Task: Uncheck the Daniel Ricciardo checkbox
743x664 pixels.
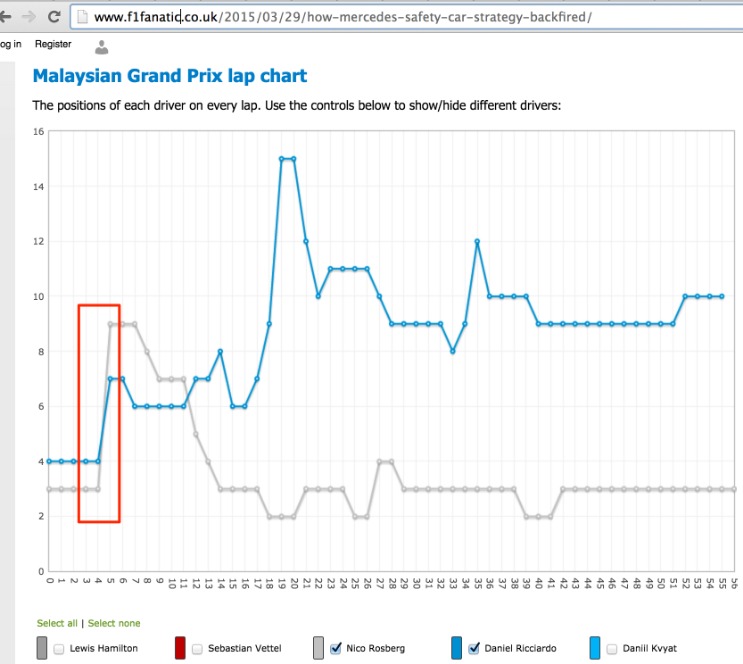Action: click(474, 648)
